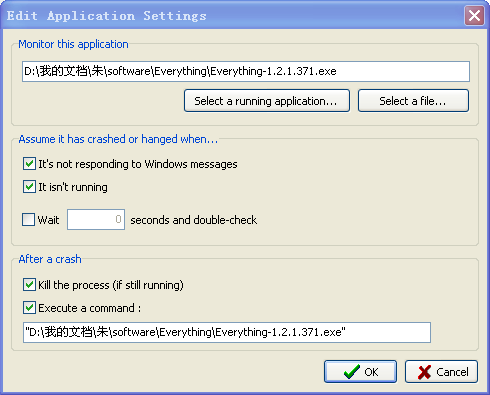Toggle the Execute a command checkbox
Viewport: 490px width, 395px height.
click(29, 308)
